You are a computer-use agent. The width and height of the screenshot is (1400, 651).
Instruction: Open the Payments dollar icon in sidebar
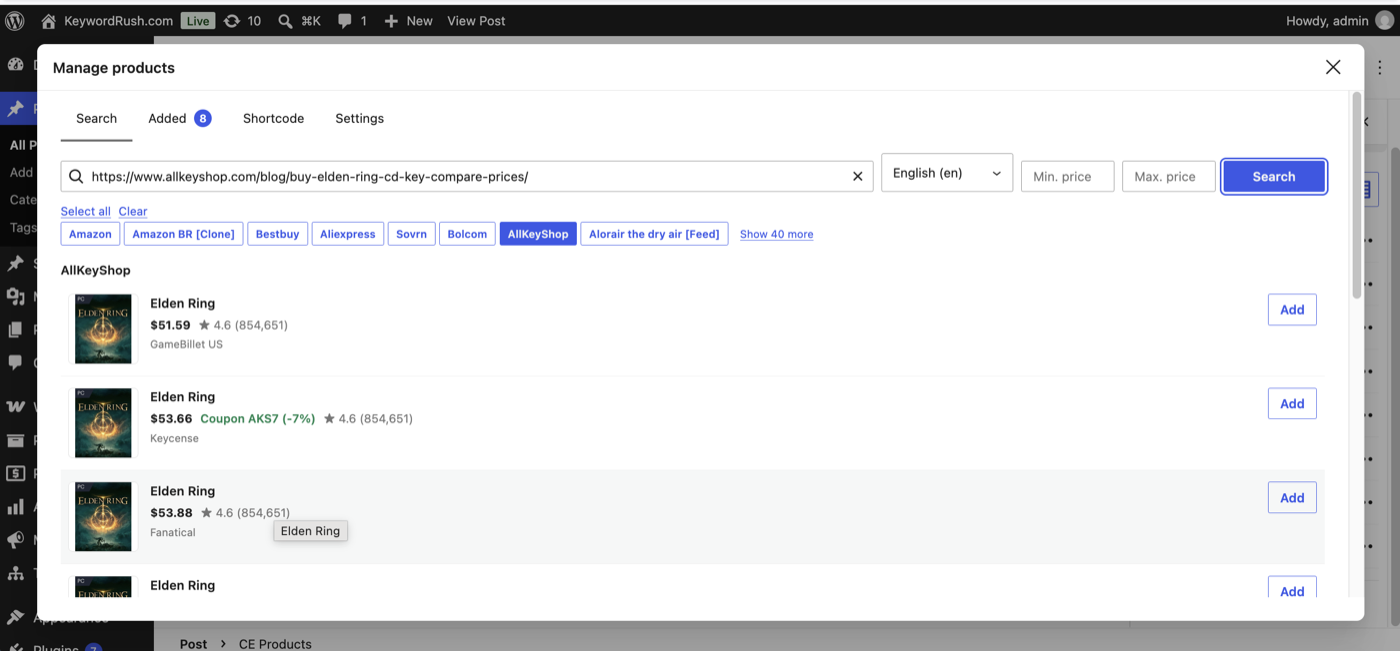15,473
